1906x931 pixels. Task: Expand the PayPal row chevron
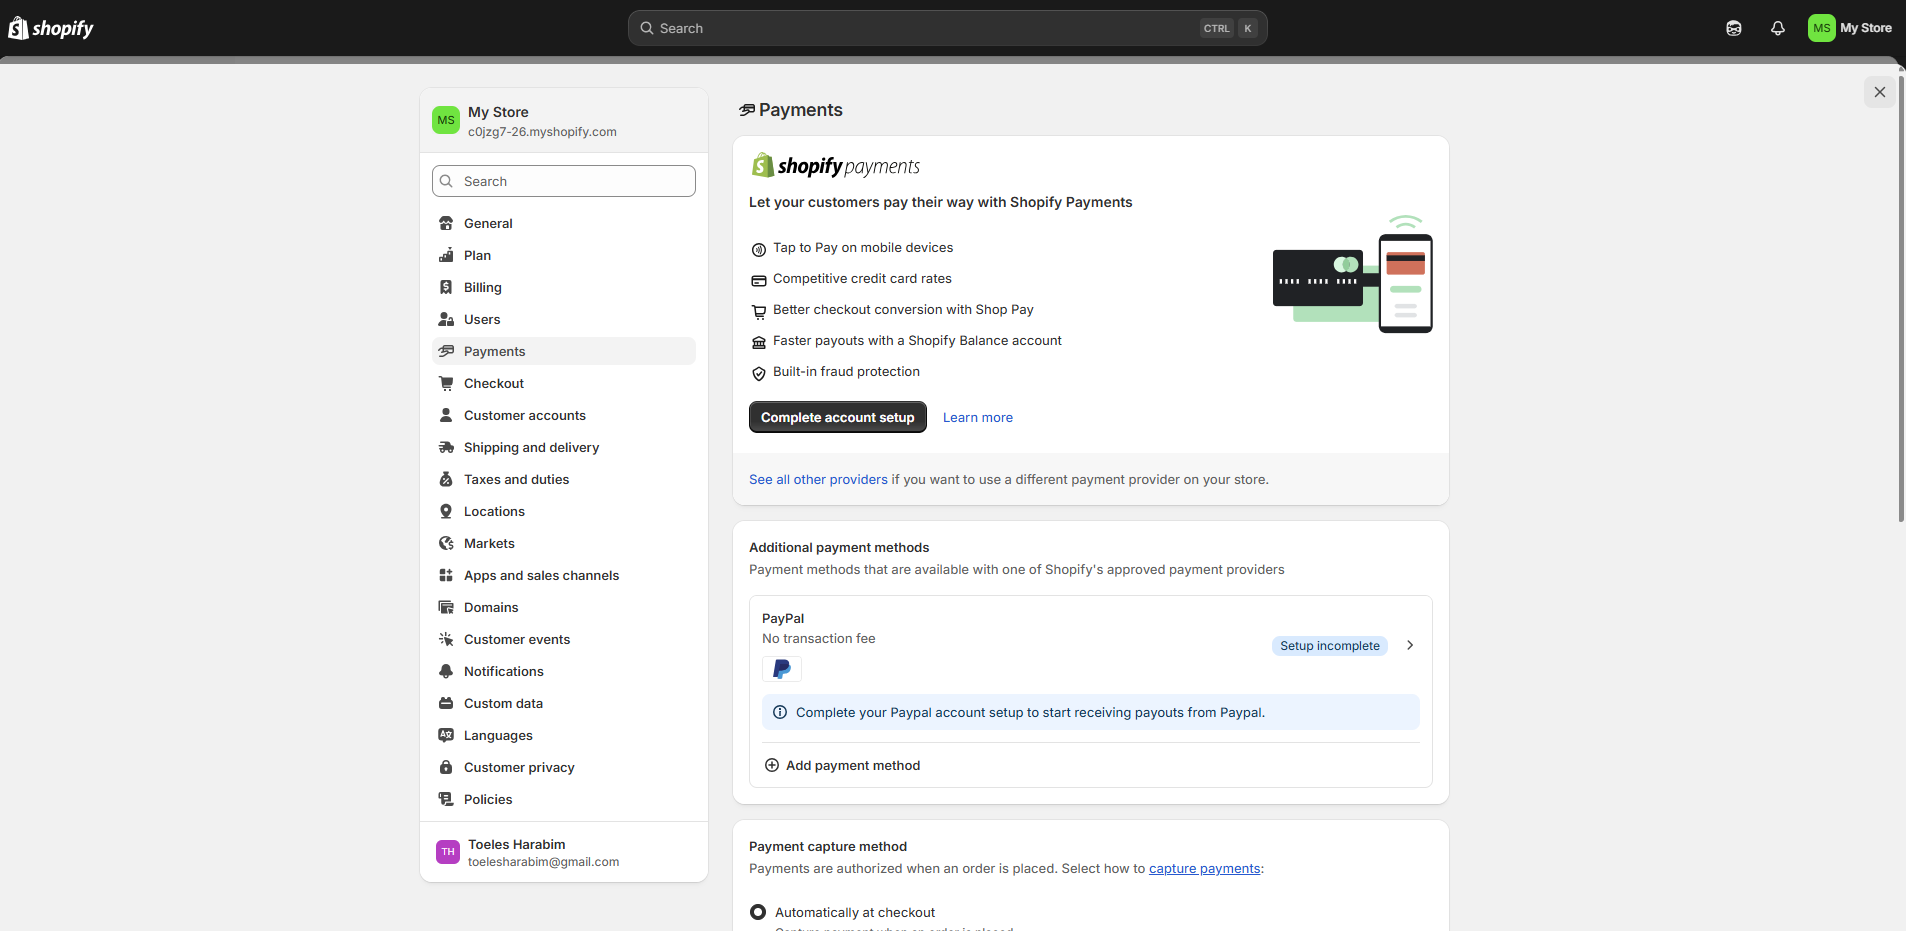[x=1410, y=645]
